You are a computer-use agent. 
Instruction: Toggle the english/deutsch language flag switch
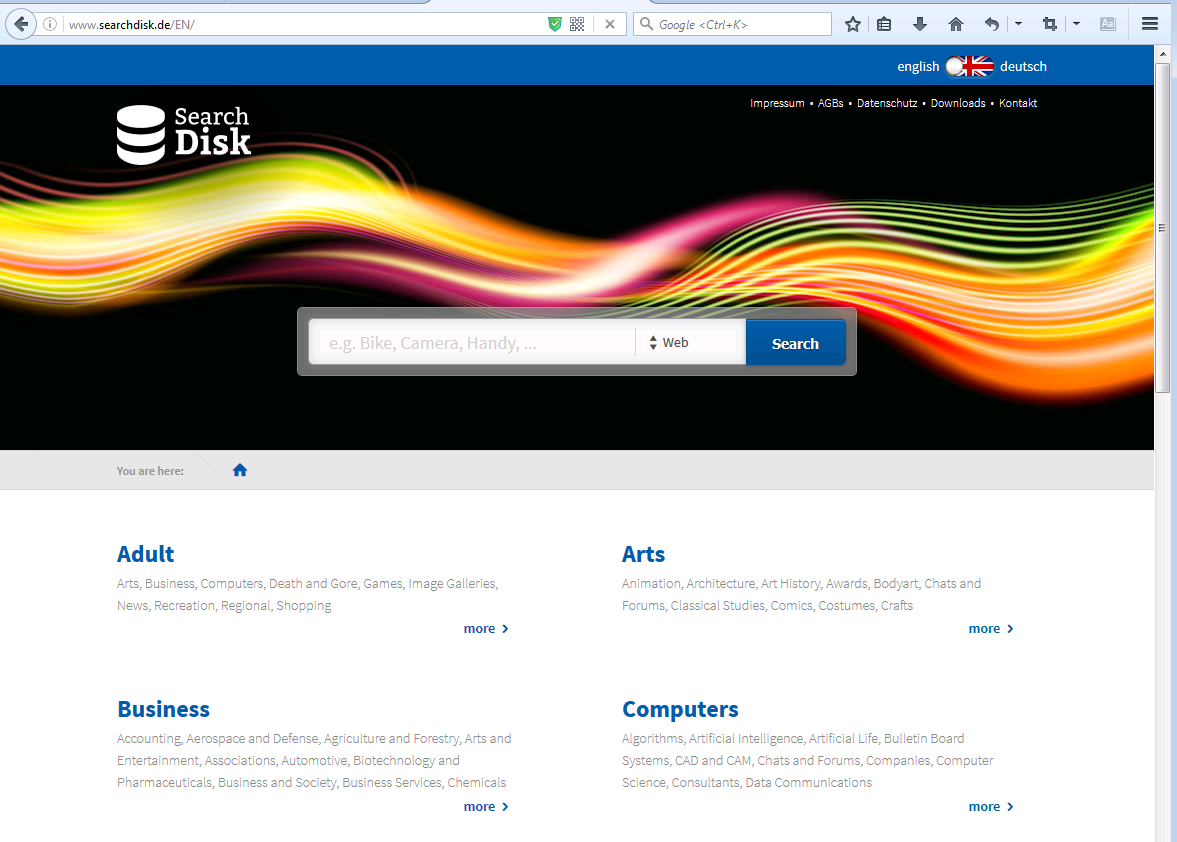pyautogui.click(x=969, y=66)
